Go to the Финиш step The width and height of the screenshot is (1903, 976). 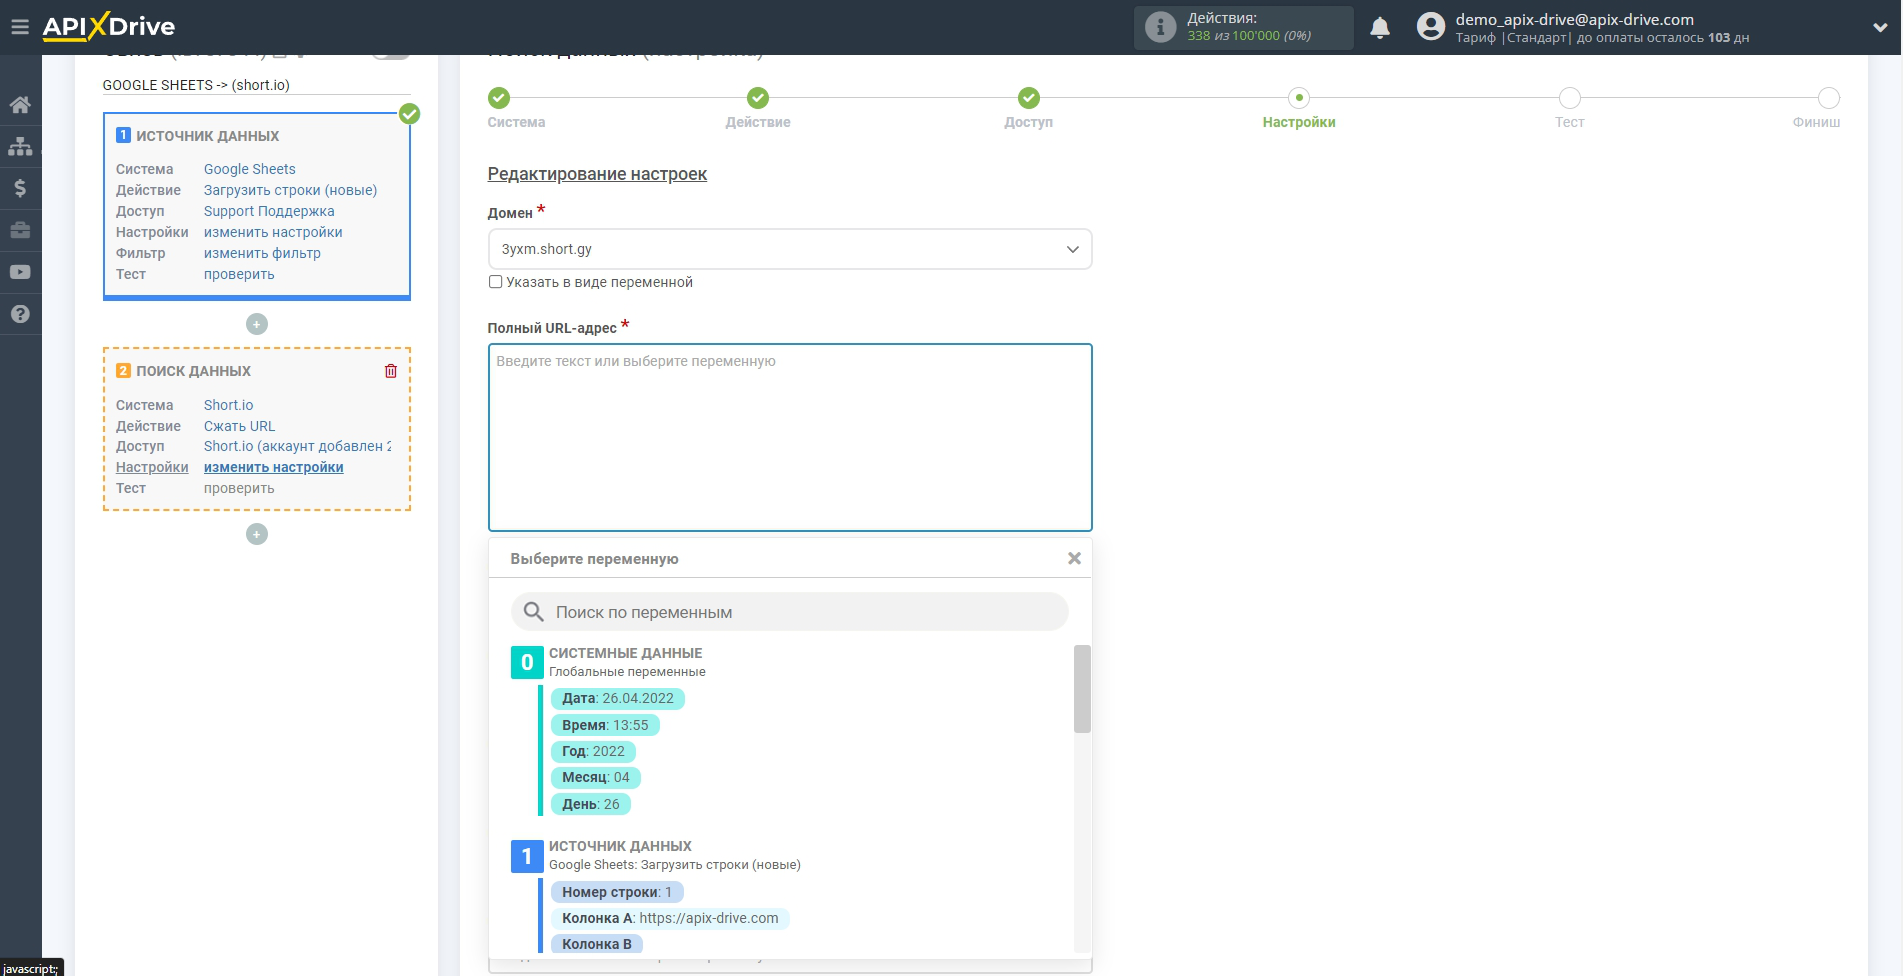pyautogui.click(x=1829, y=98)
